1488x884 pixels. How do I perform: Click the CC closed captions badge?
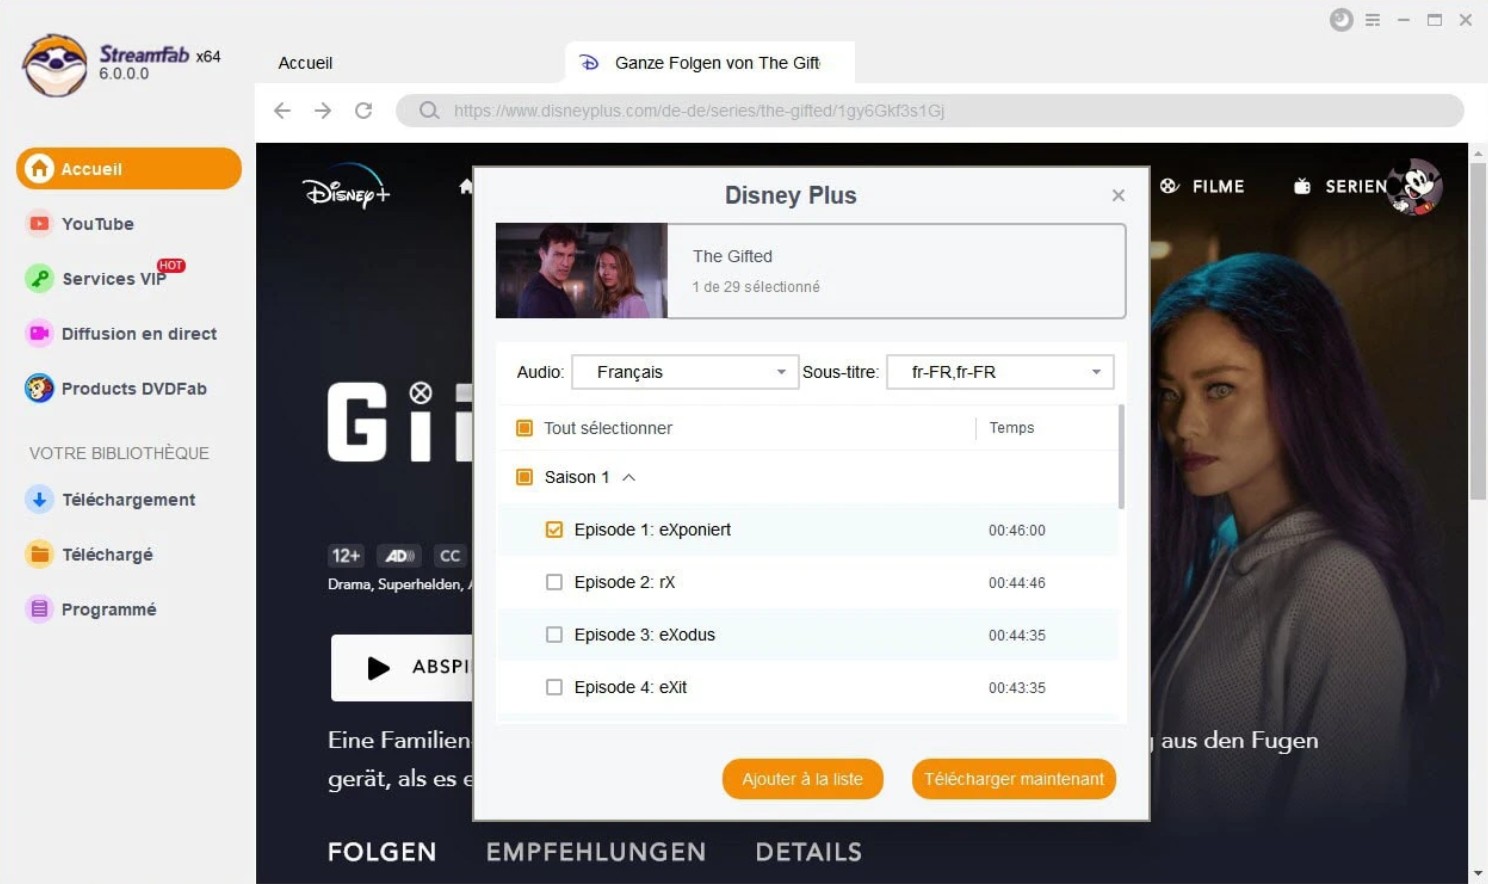click(x=450, y=556)
